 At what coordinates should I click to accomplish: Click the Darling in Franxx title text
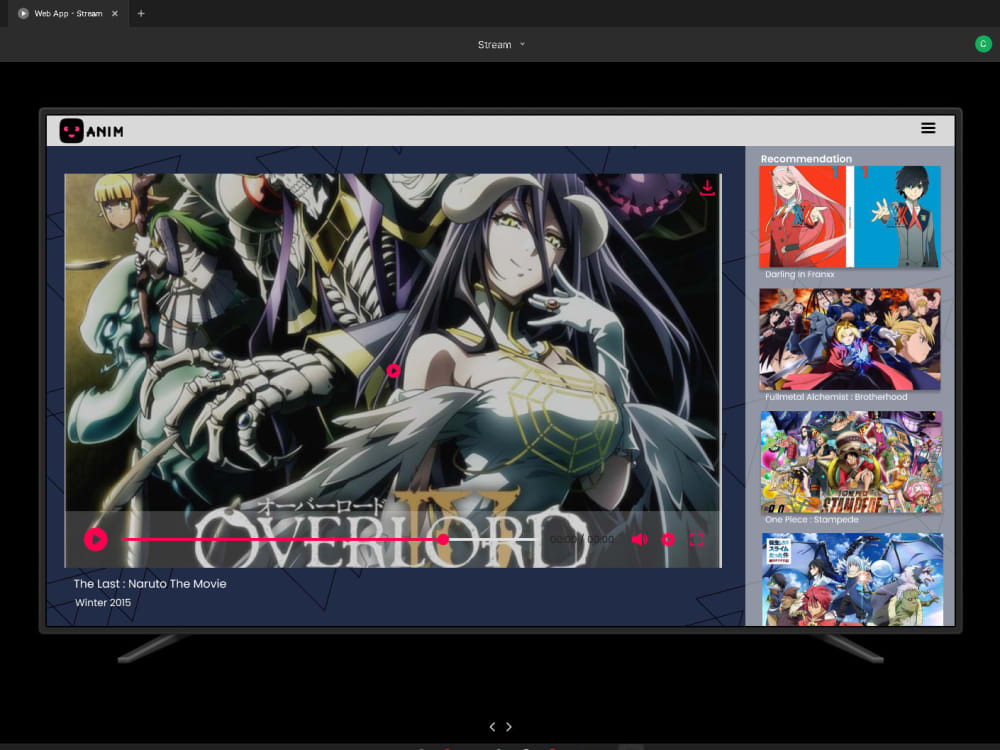click(x=800, y=274)
